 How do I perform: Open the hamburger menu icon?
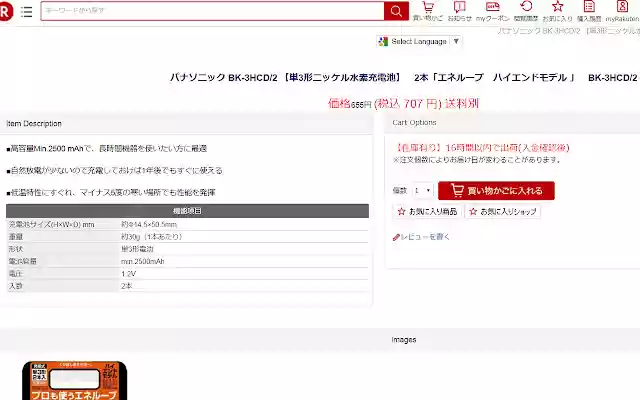[27, 11]
